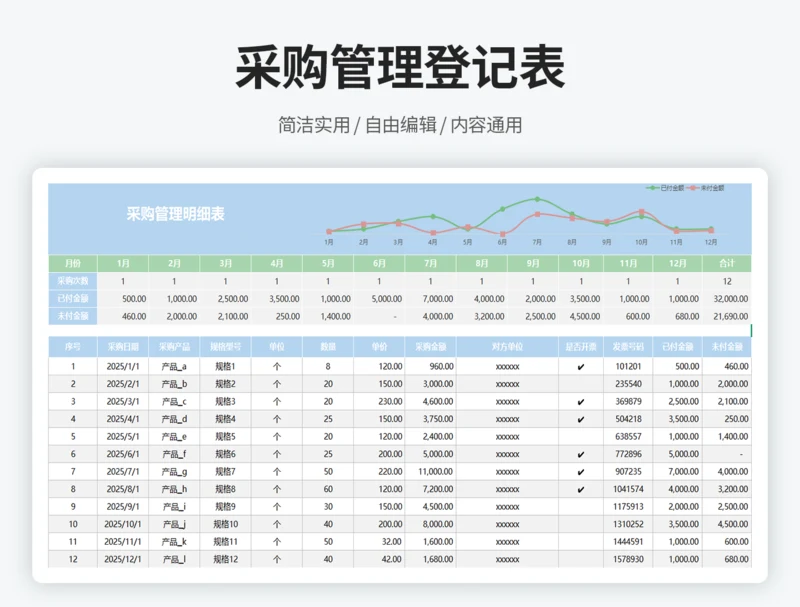This screenshot has height=607, width=800.
Task: Click the product cell 产品_j
Action: tap(174, 524)
